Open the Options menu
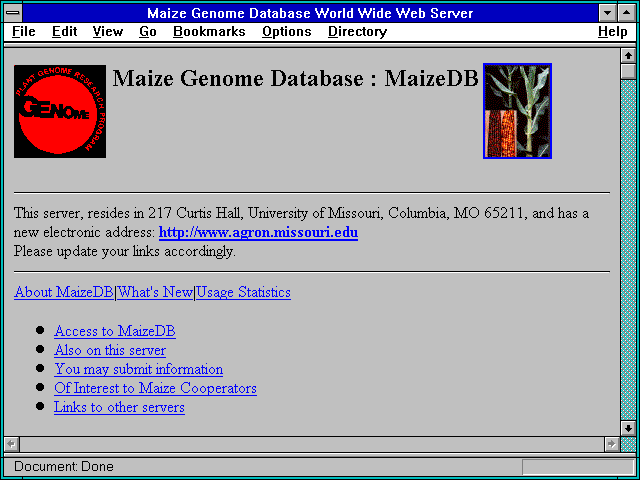The width and height of the screenshot is (640, 480). [x=287, y=31]
